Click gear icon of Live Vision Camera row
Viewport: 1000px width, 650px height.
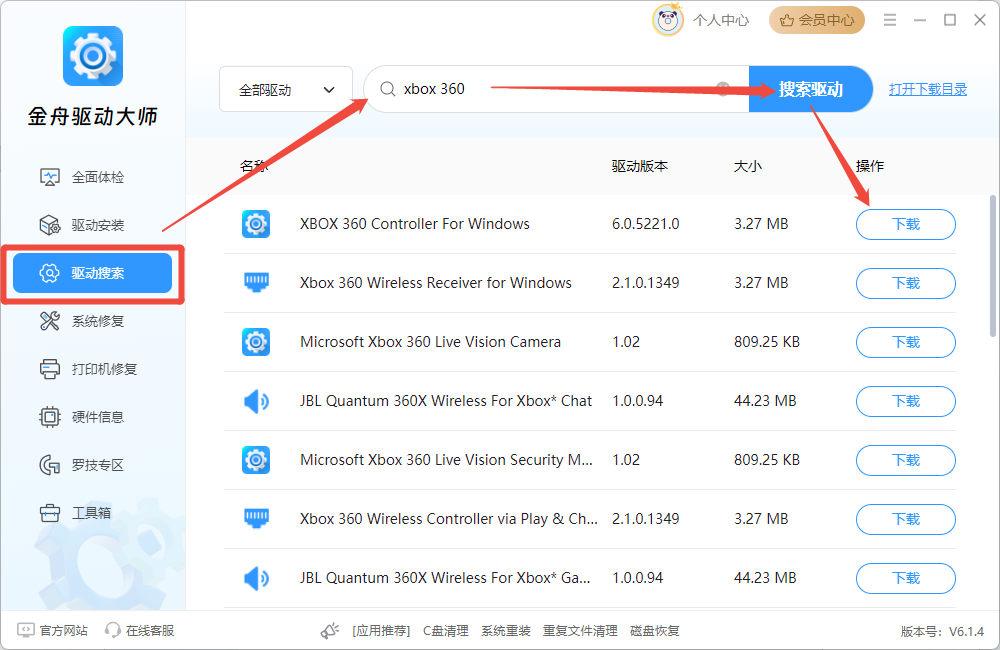point(256,342)
